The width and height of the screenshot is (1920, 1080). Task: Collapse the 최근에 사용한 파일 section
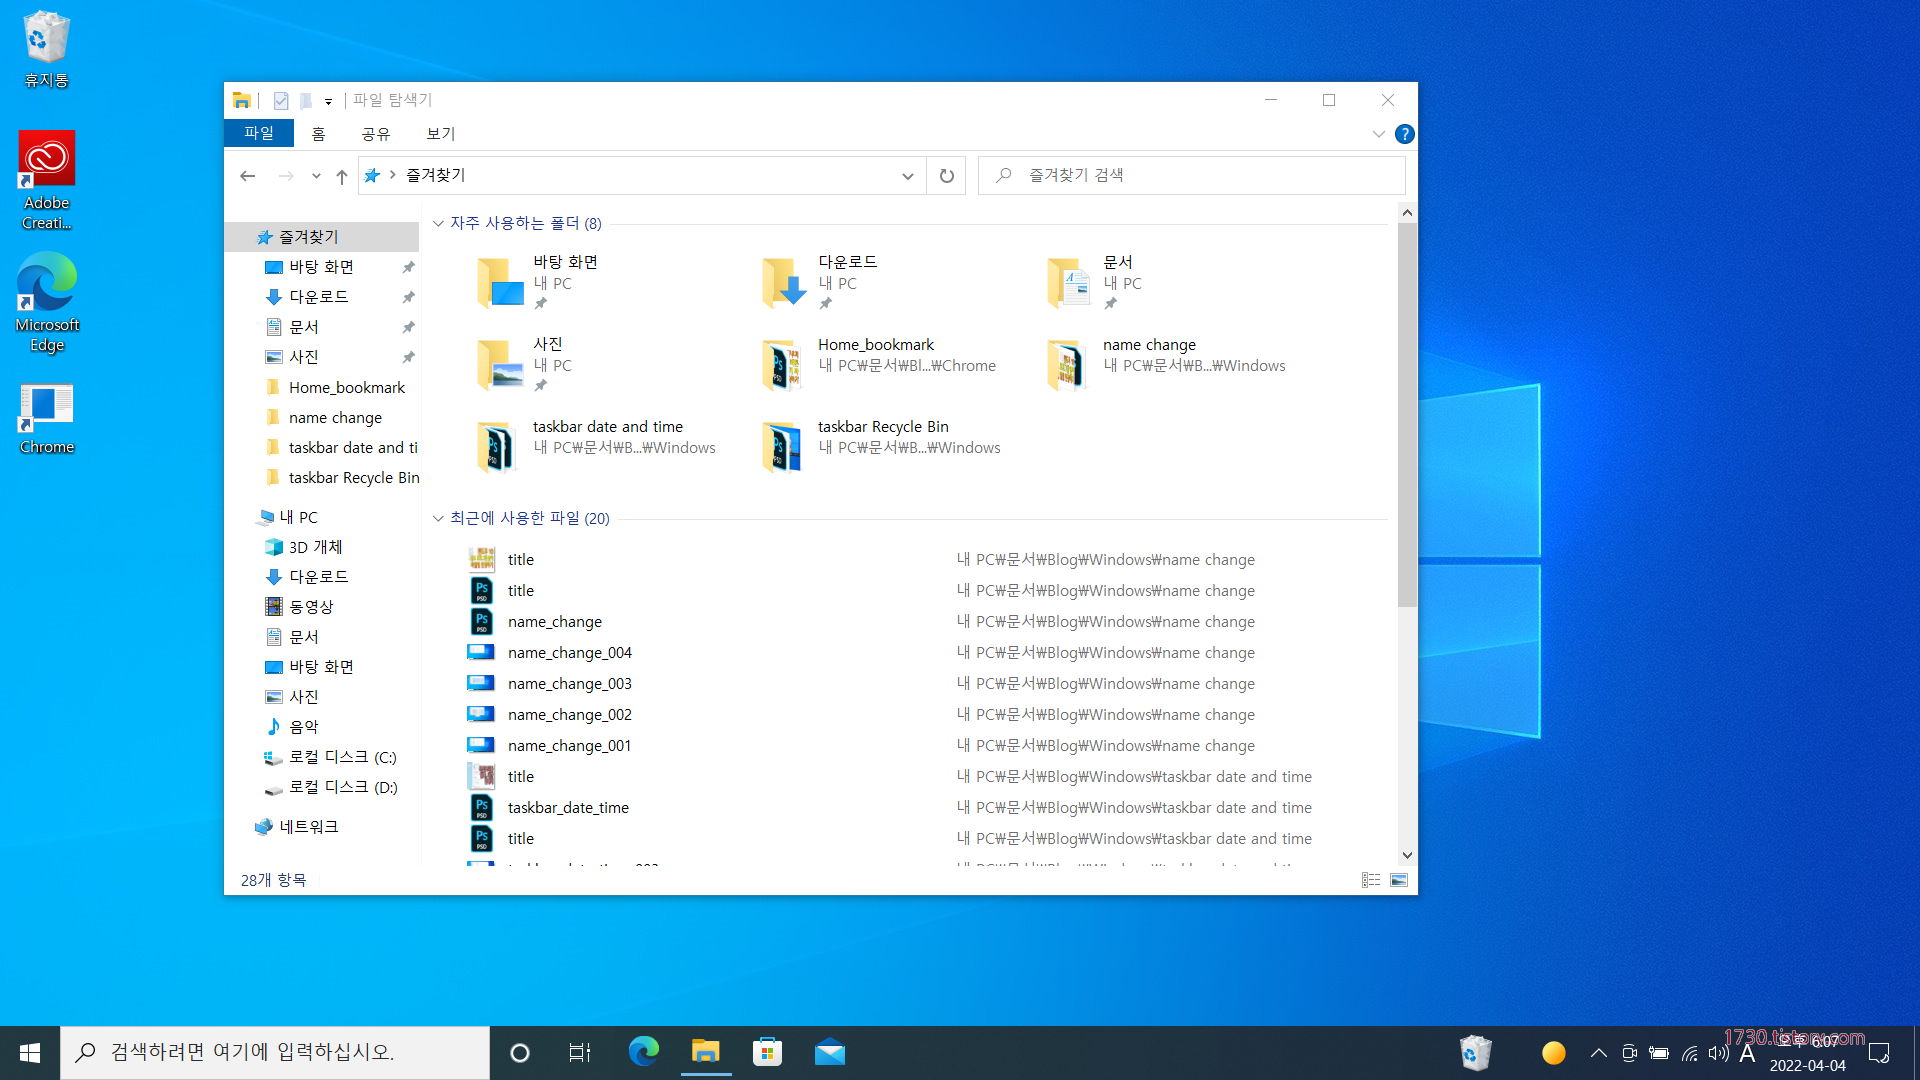pyautogui.click(x=438, y=518)
